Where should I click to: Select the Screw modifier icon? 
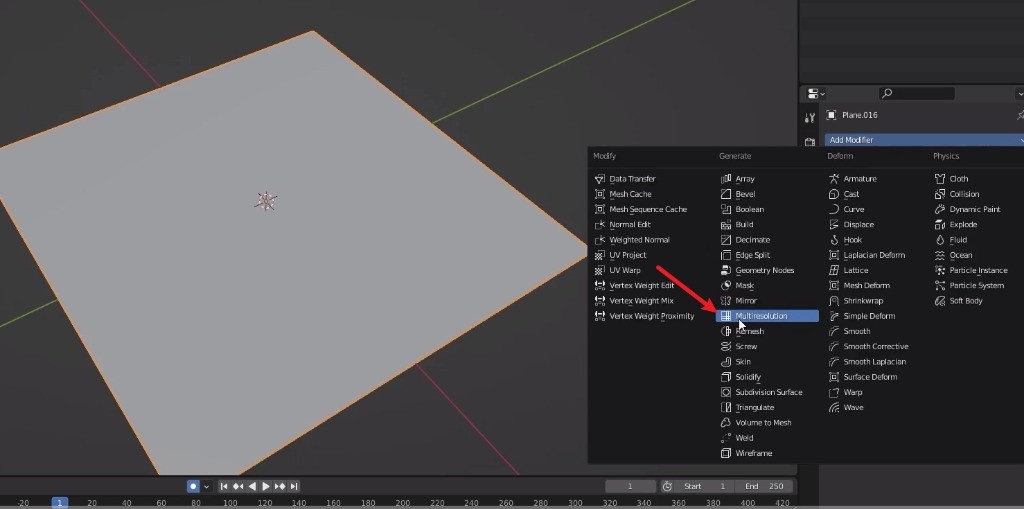(x=726, y=346)
